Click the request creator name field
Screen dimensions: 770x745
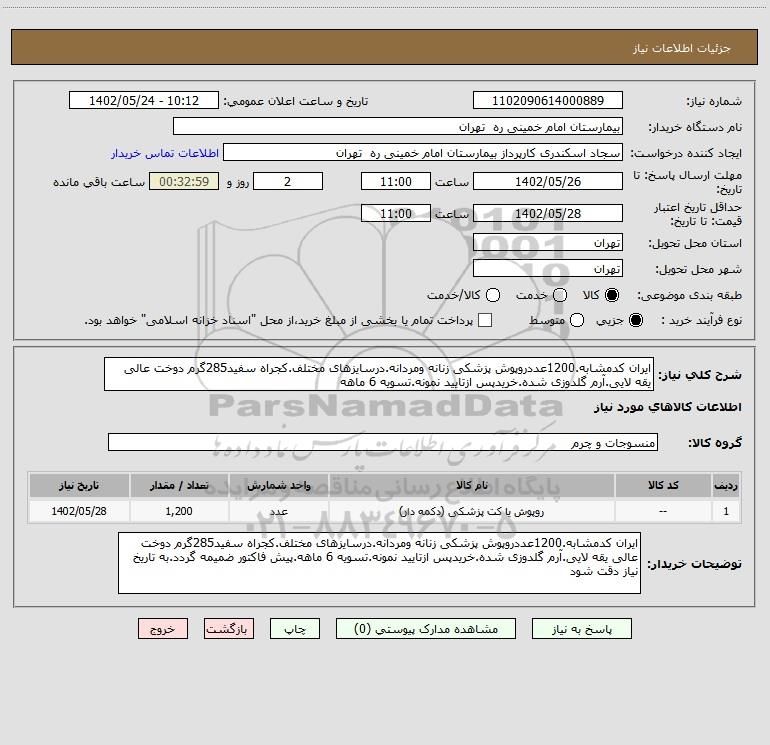coord(423,153)
